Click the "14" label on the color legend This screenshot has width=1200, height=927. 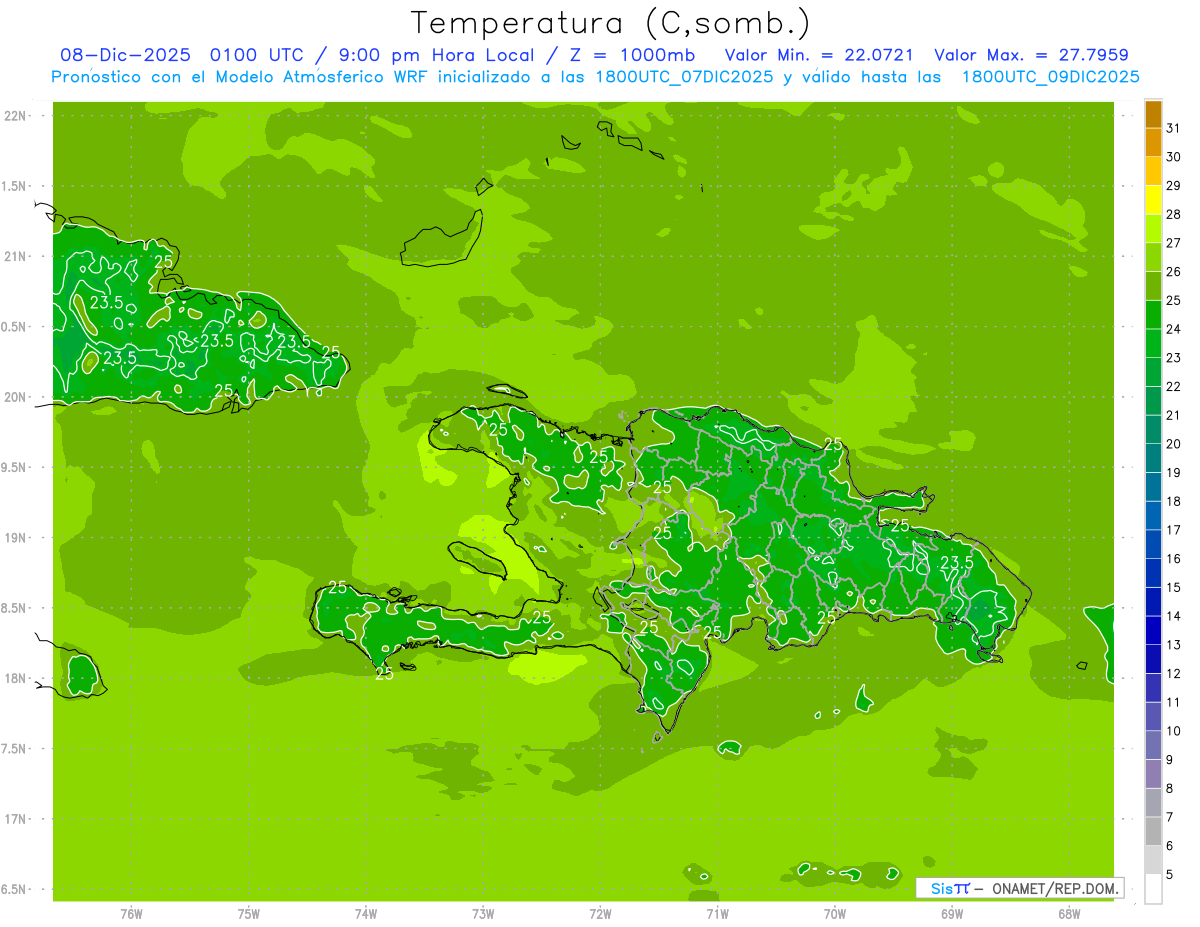[x=1174, y=616]
